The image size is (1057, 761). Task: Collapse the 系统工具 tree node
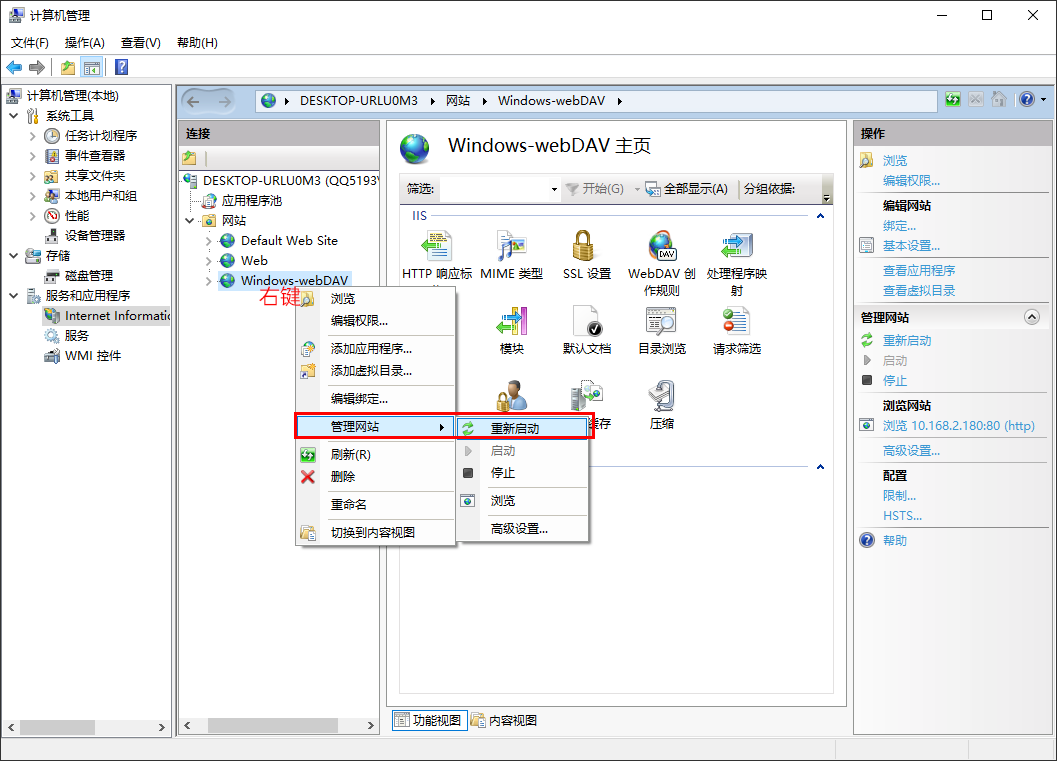[13, 116]
